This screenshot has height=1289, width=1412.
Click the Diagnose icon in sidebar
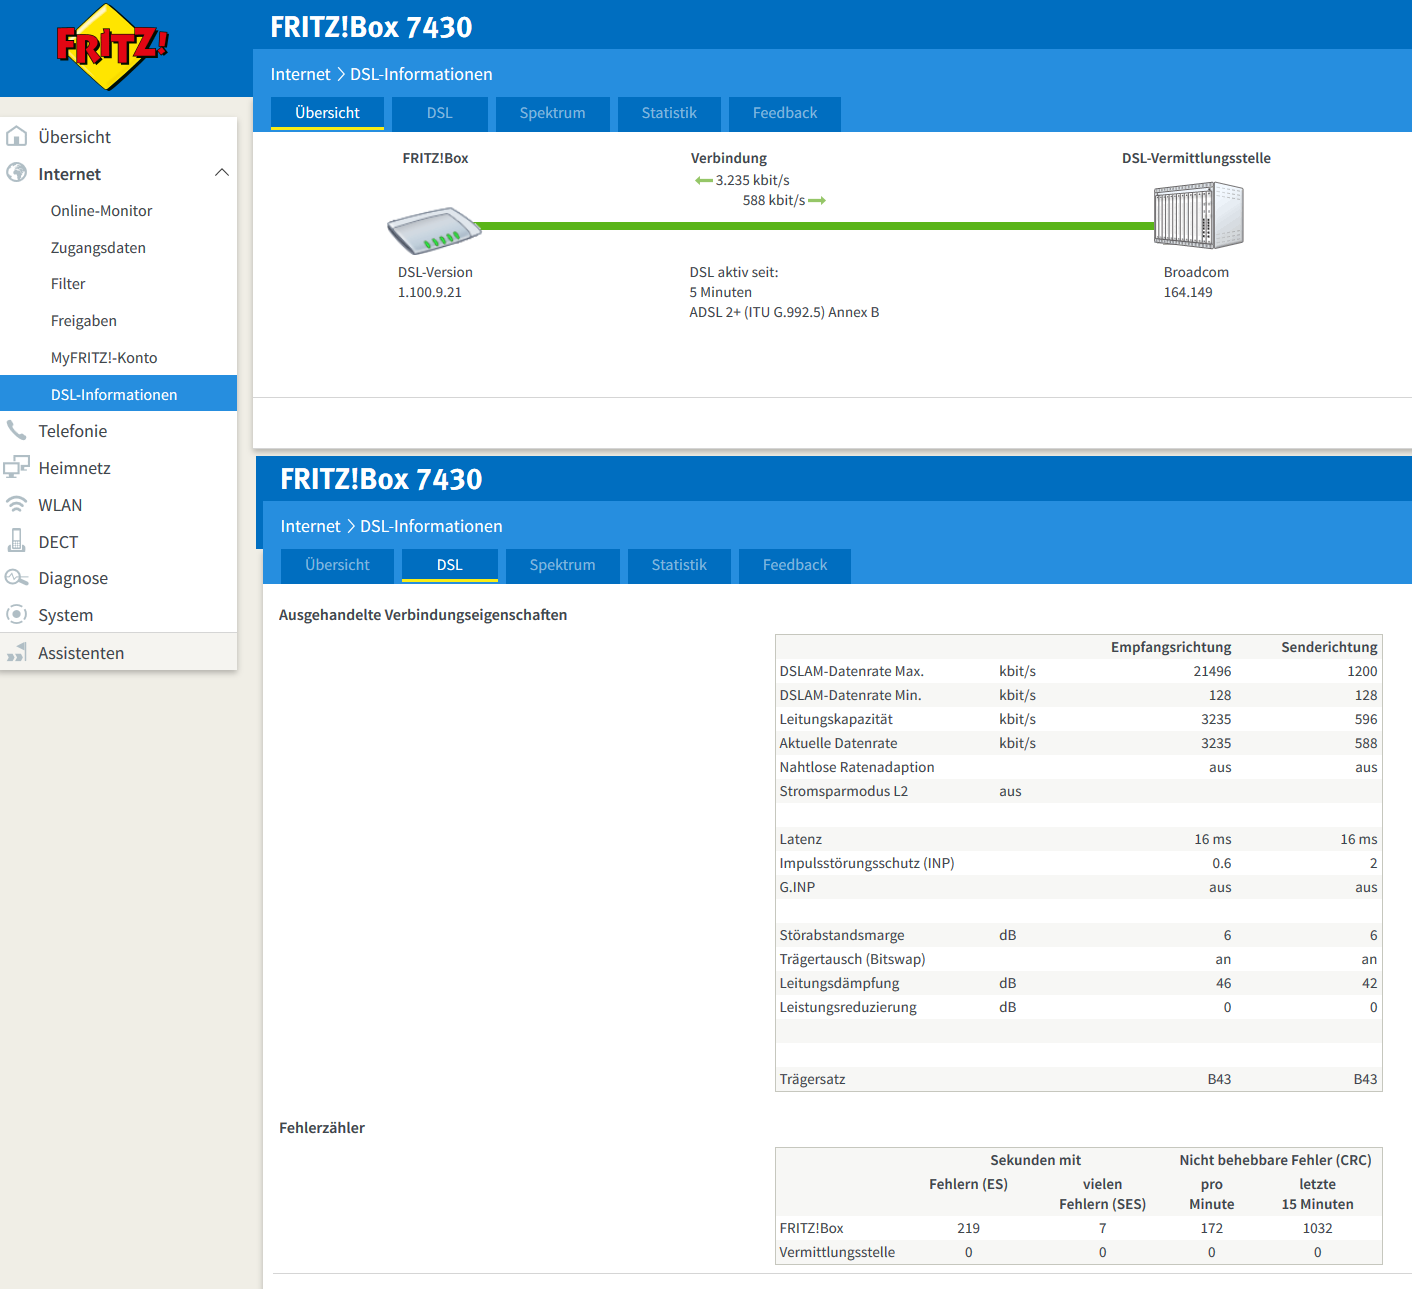(17, 577)
